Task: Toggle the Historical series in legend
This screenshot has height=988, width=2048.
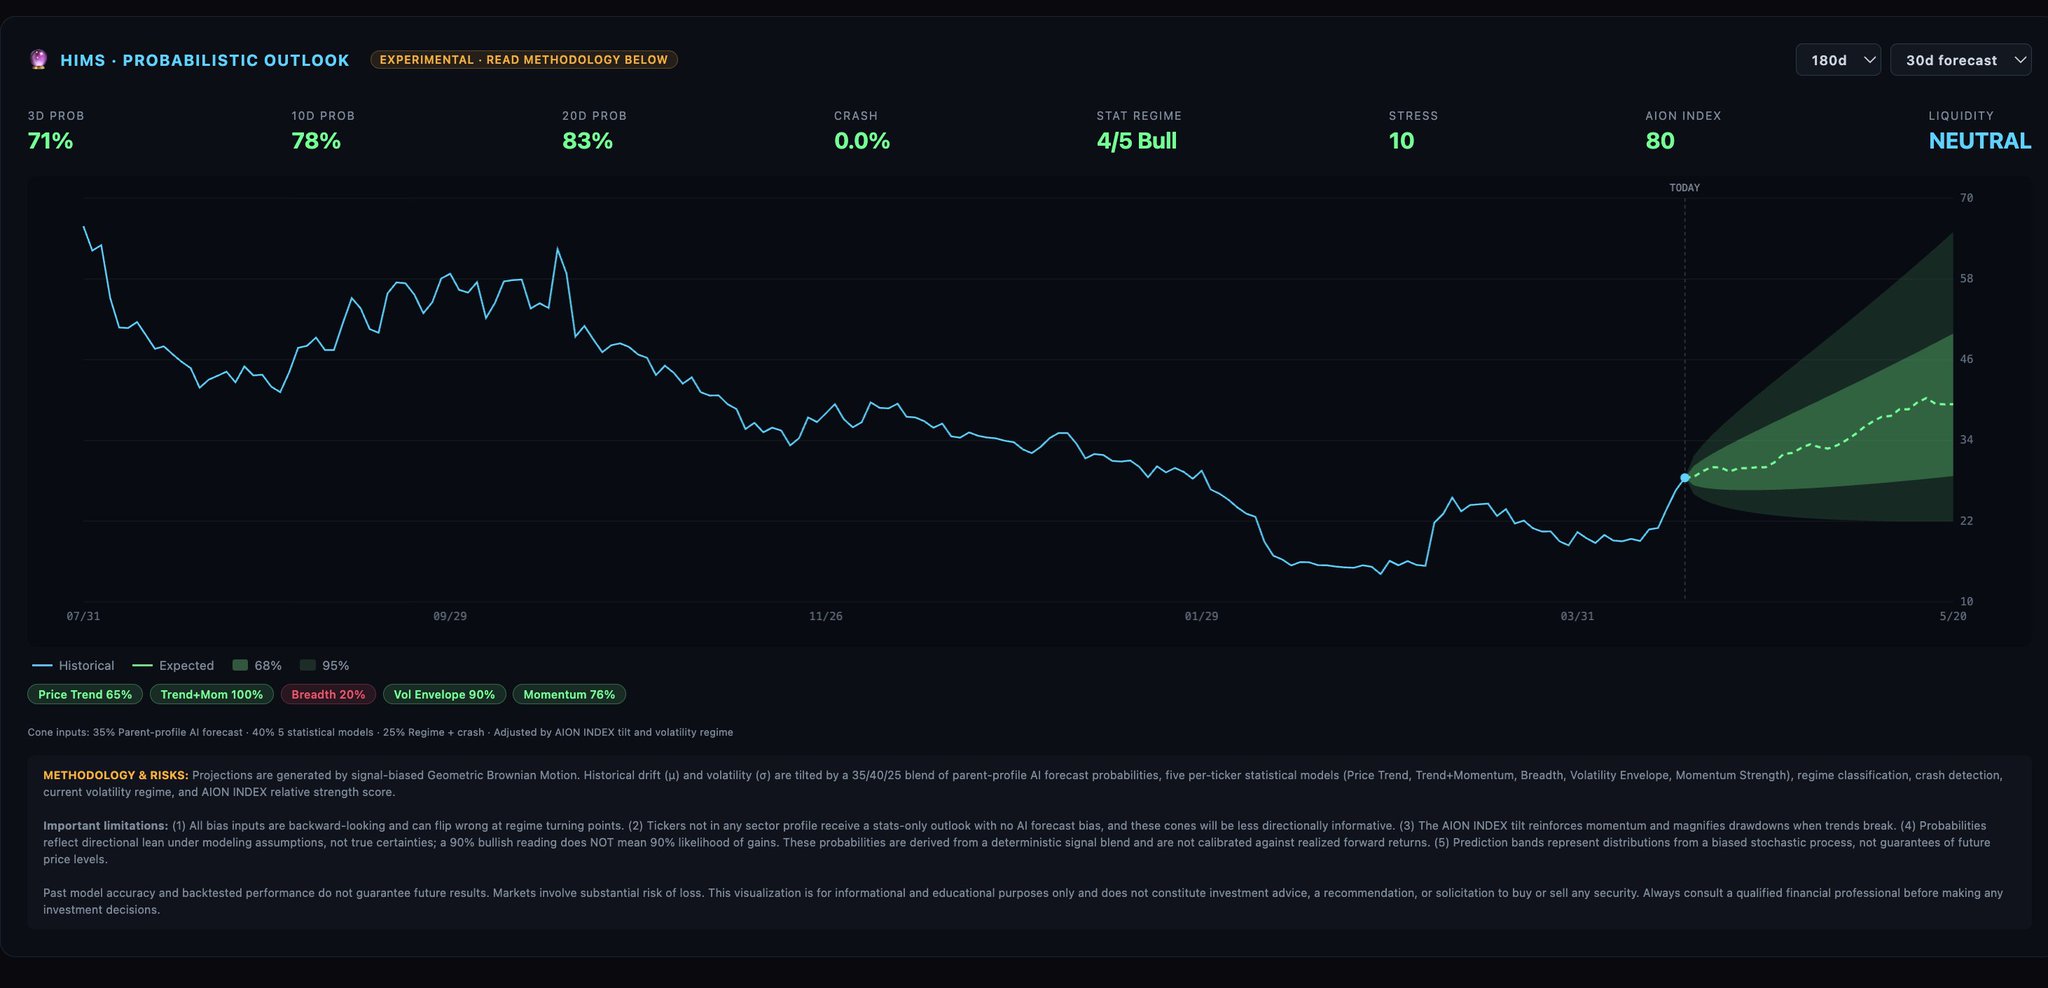Action: [74, 666]
